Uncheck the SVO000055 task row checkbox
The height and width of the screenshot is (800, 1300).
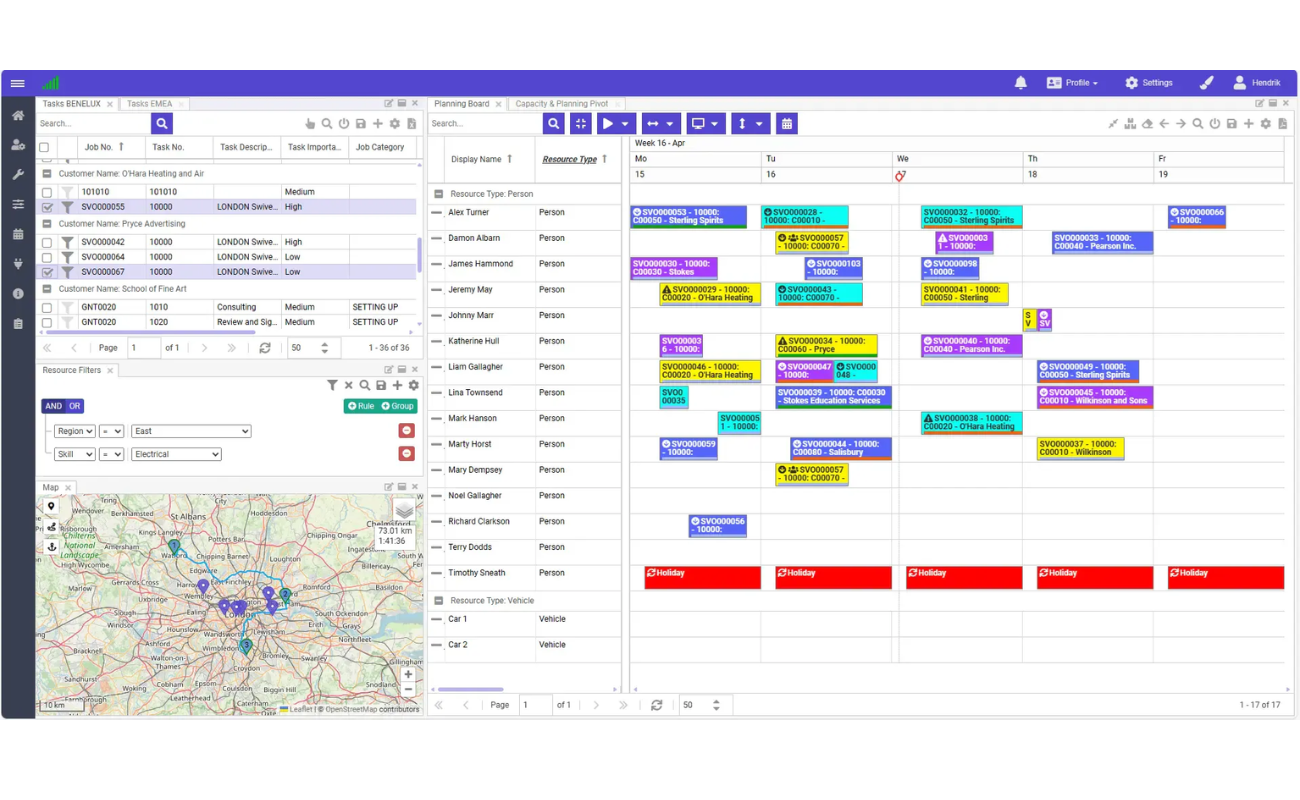coord(47,207)
